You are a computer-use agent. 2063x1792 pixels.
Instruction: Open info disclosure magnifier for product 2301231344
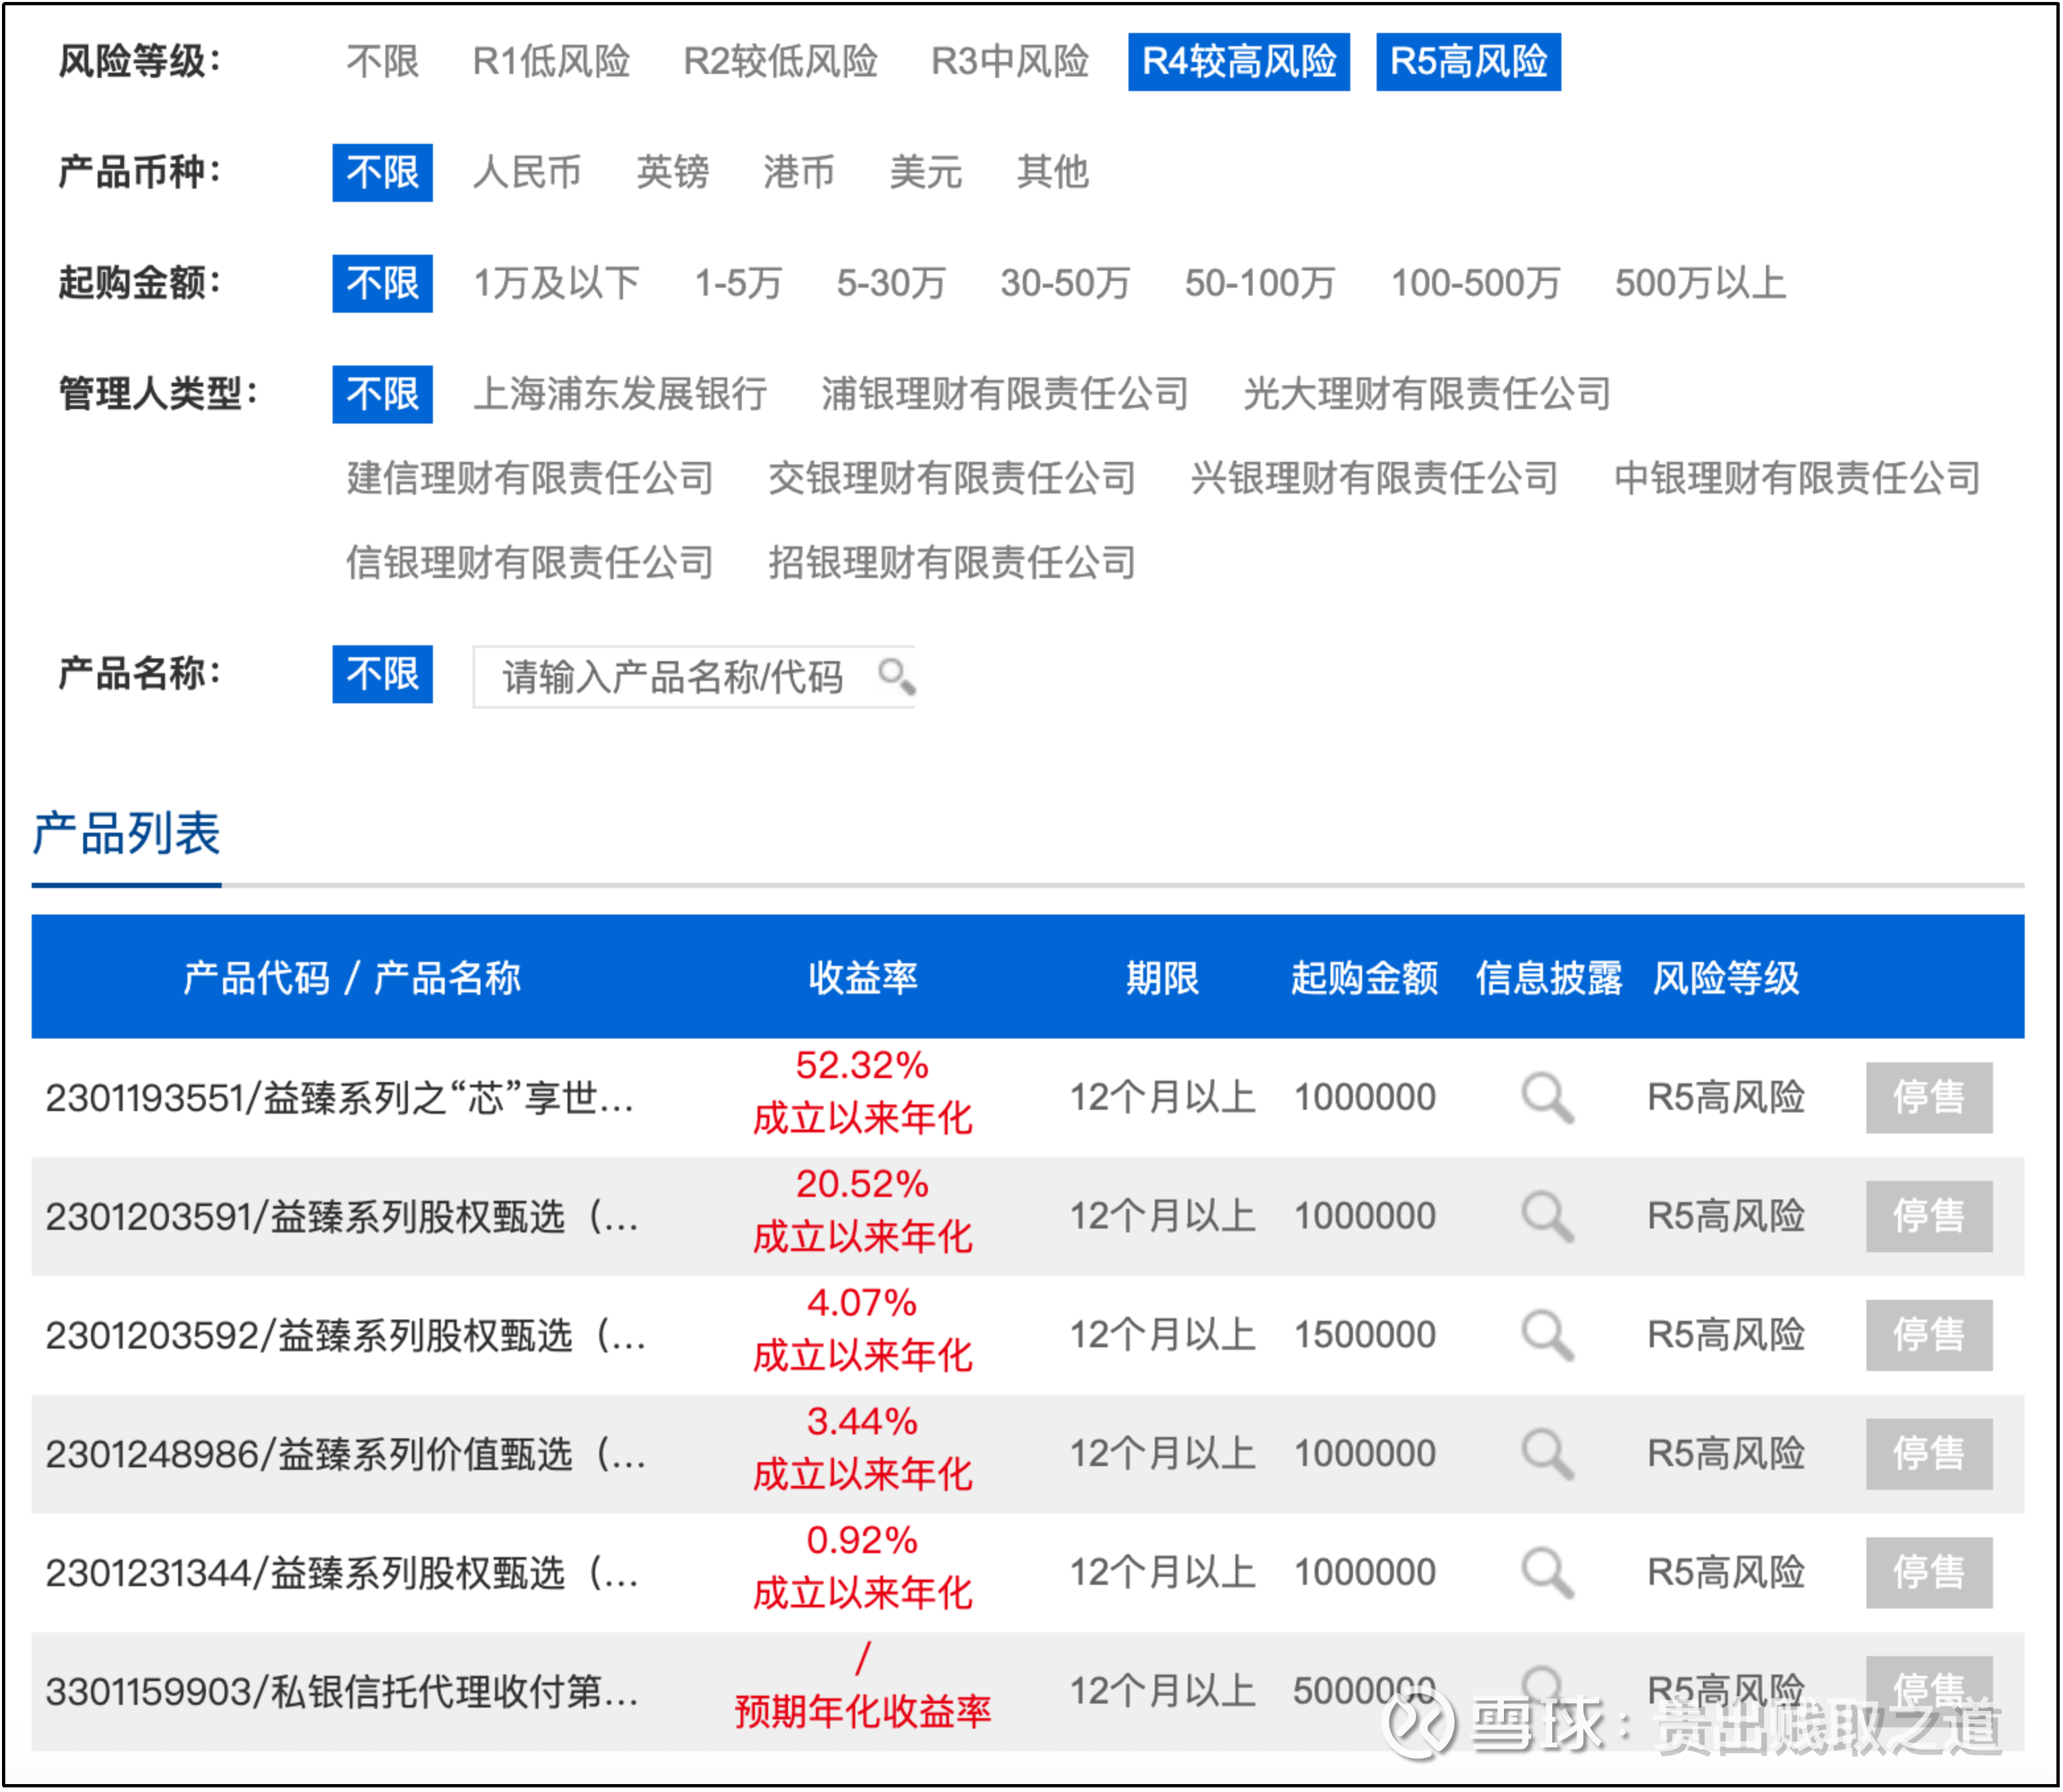1547,1573
